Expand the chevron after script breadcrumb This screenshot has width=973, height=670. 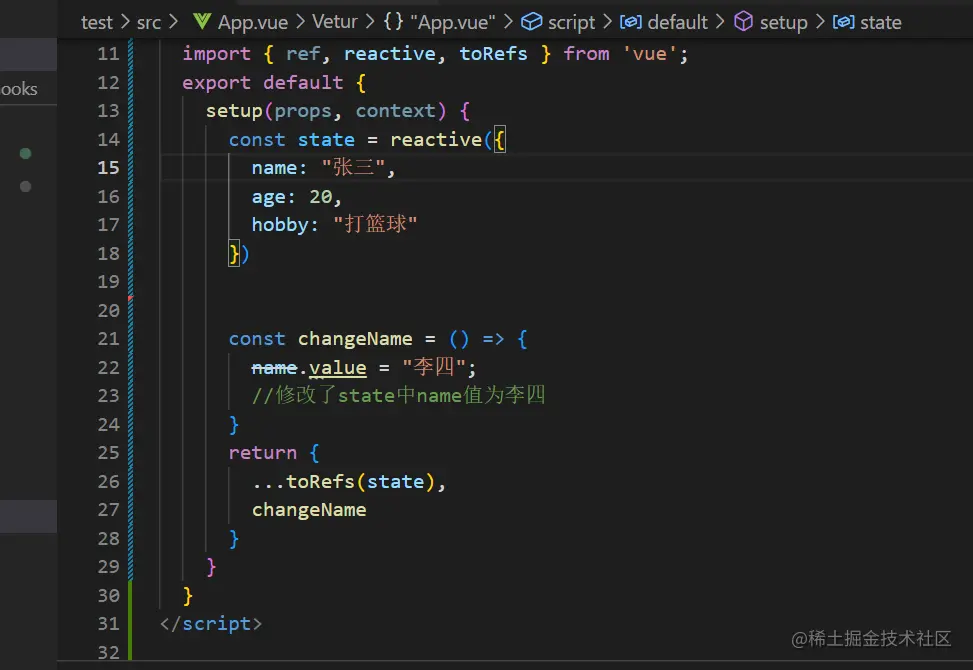tap(607, 22)
